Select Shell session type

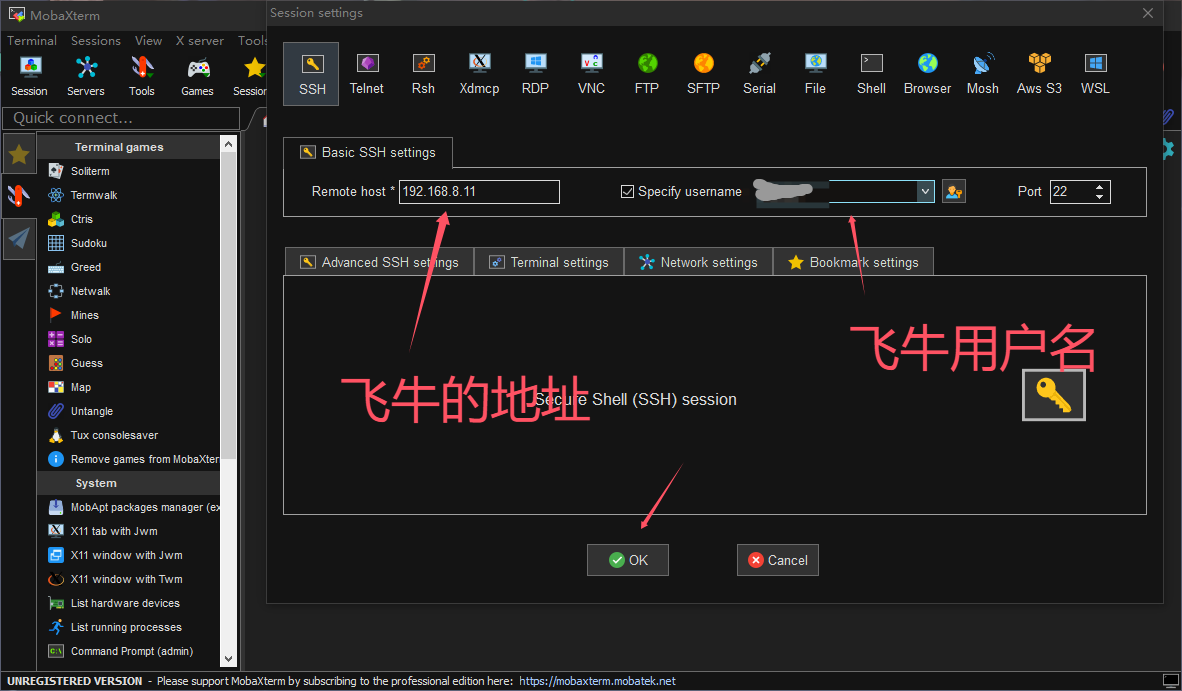click(871, 74)
